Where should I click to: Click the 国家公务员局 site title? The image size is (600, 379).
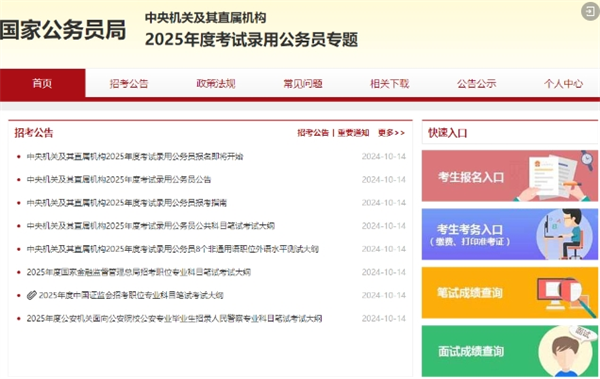tap(63, 30)
